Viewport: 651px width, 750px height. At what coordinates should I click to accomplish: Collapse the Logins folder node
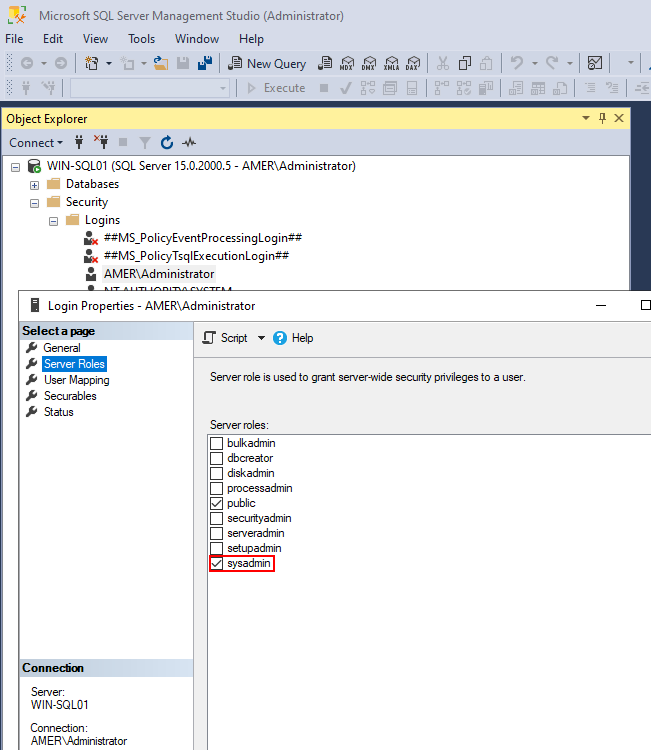pos(54,221)
